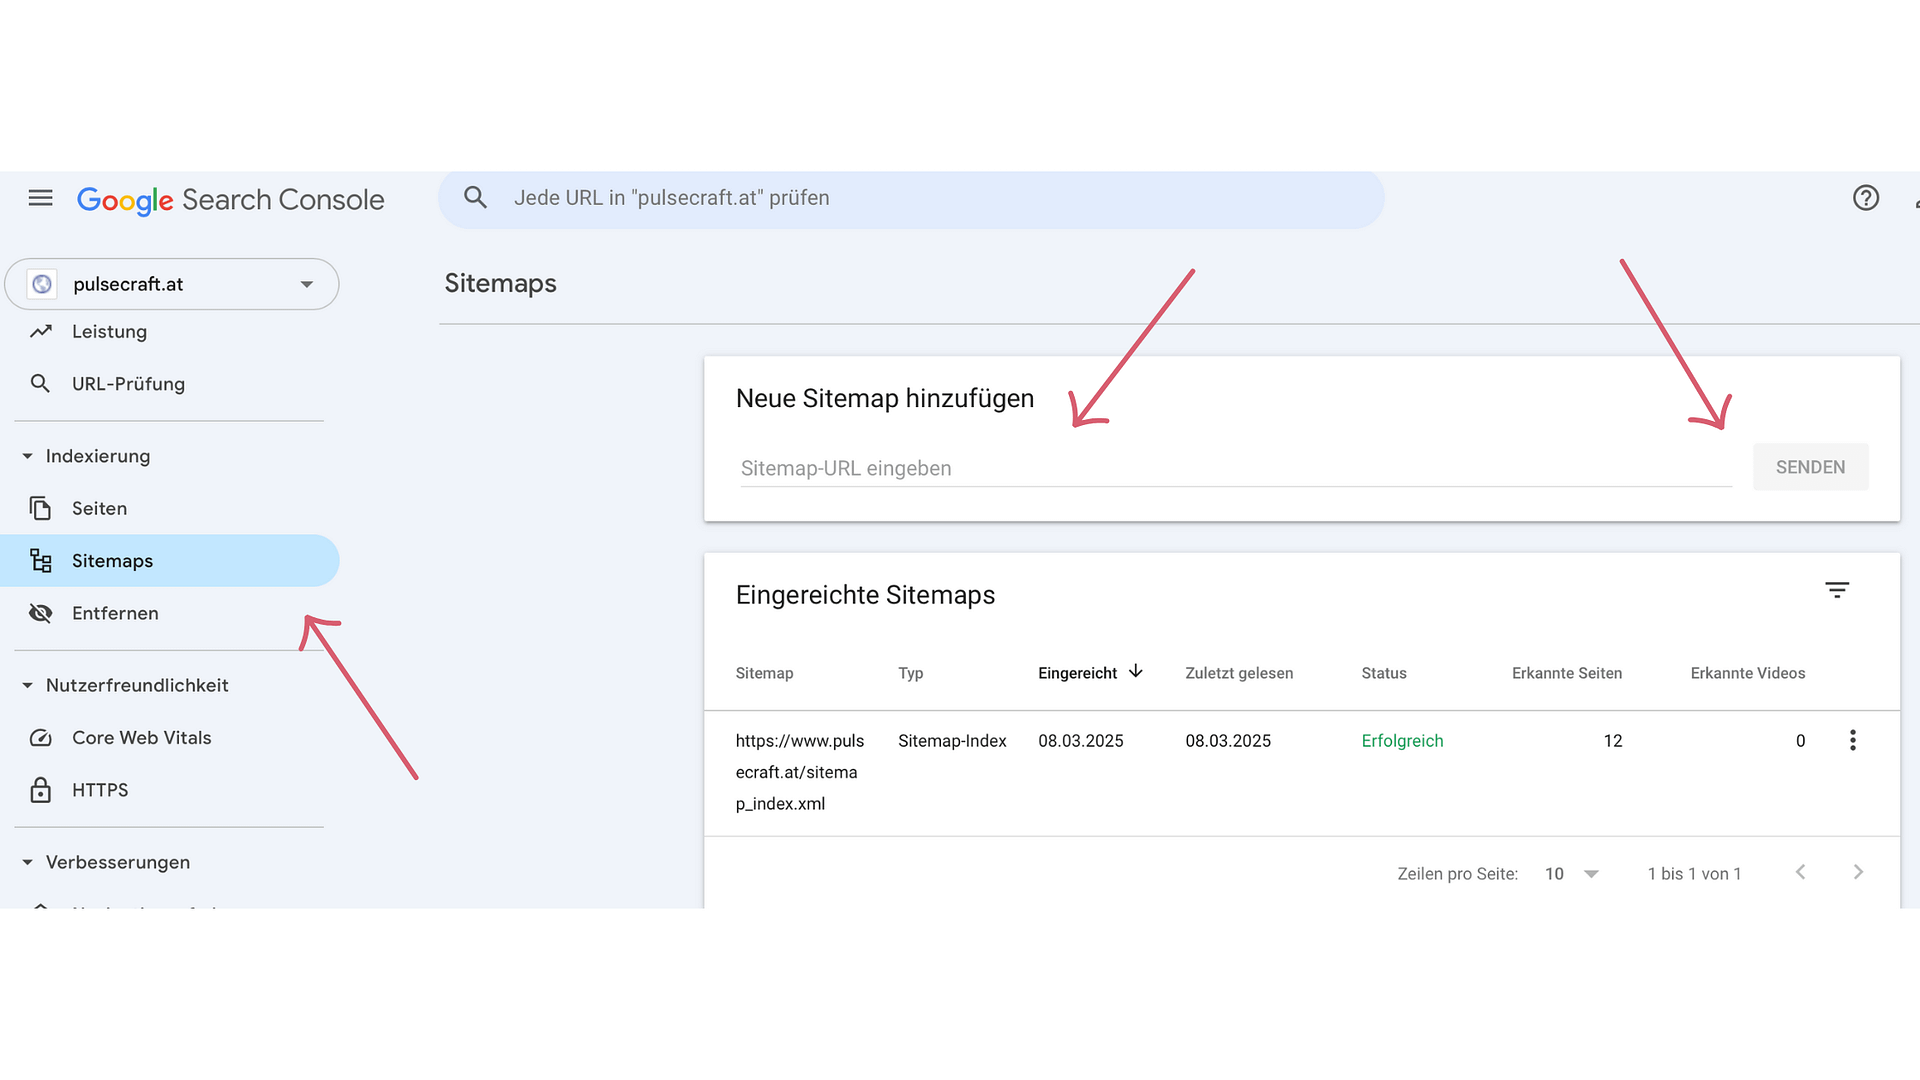Click the pulsecraft.at property globe icon

point(42,284)
